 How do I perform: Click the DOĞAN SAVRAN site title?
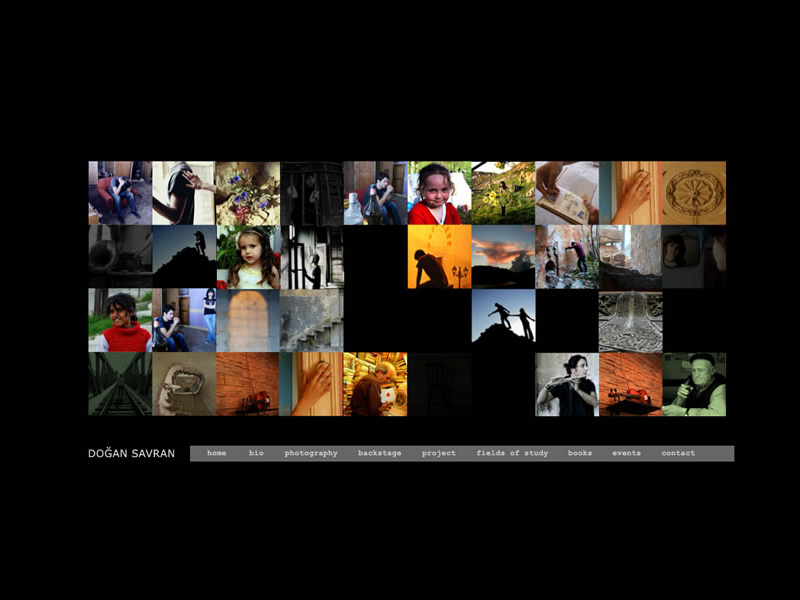(132, 453)
